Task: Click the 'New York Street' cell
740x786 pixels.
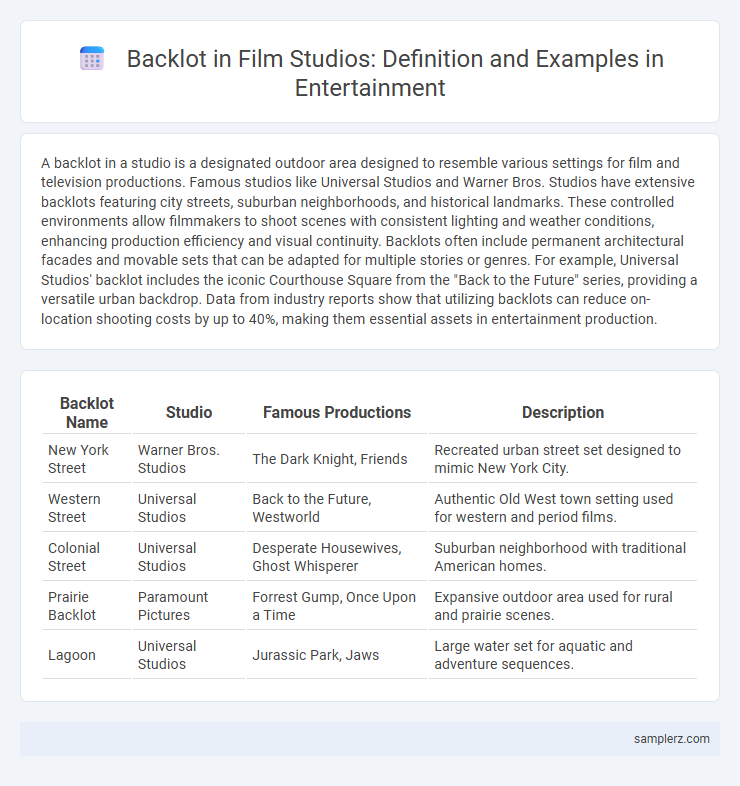Action: (x=87, y=459)
